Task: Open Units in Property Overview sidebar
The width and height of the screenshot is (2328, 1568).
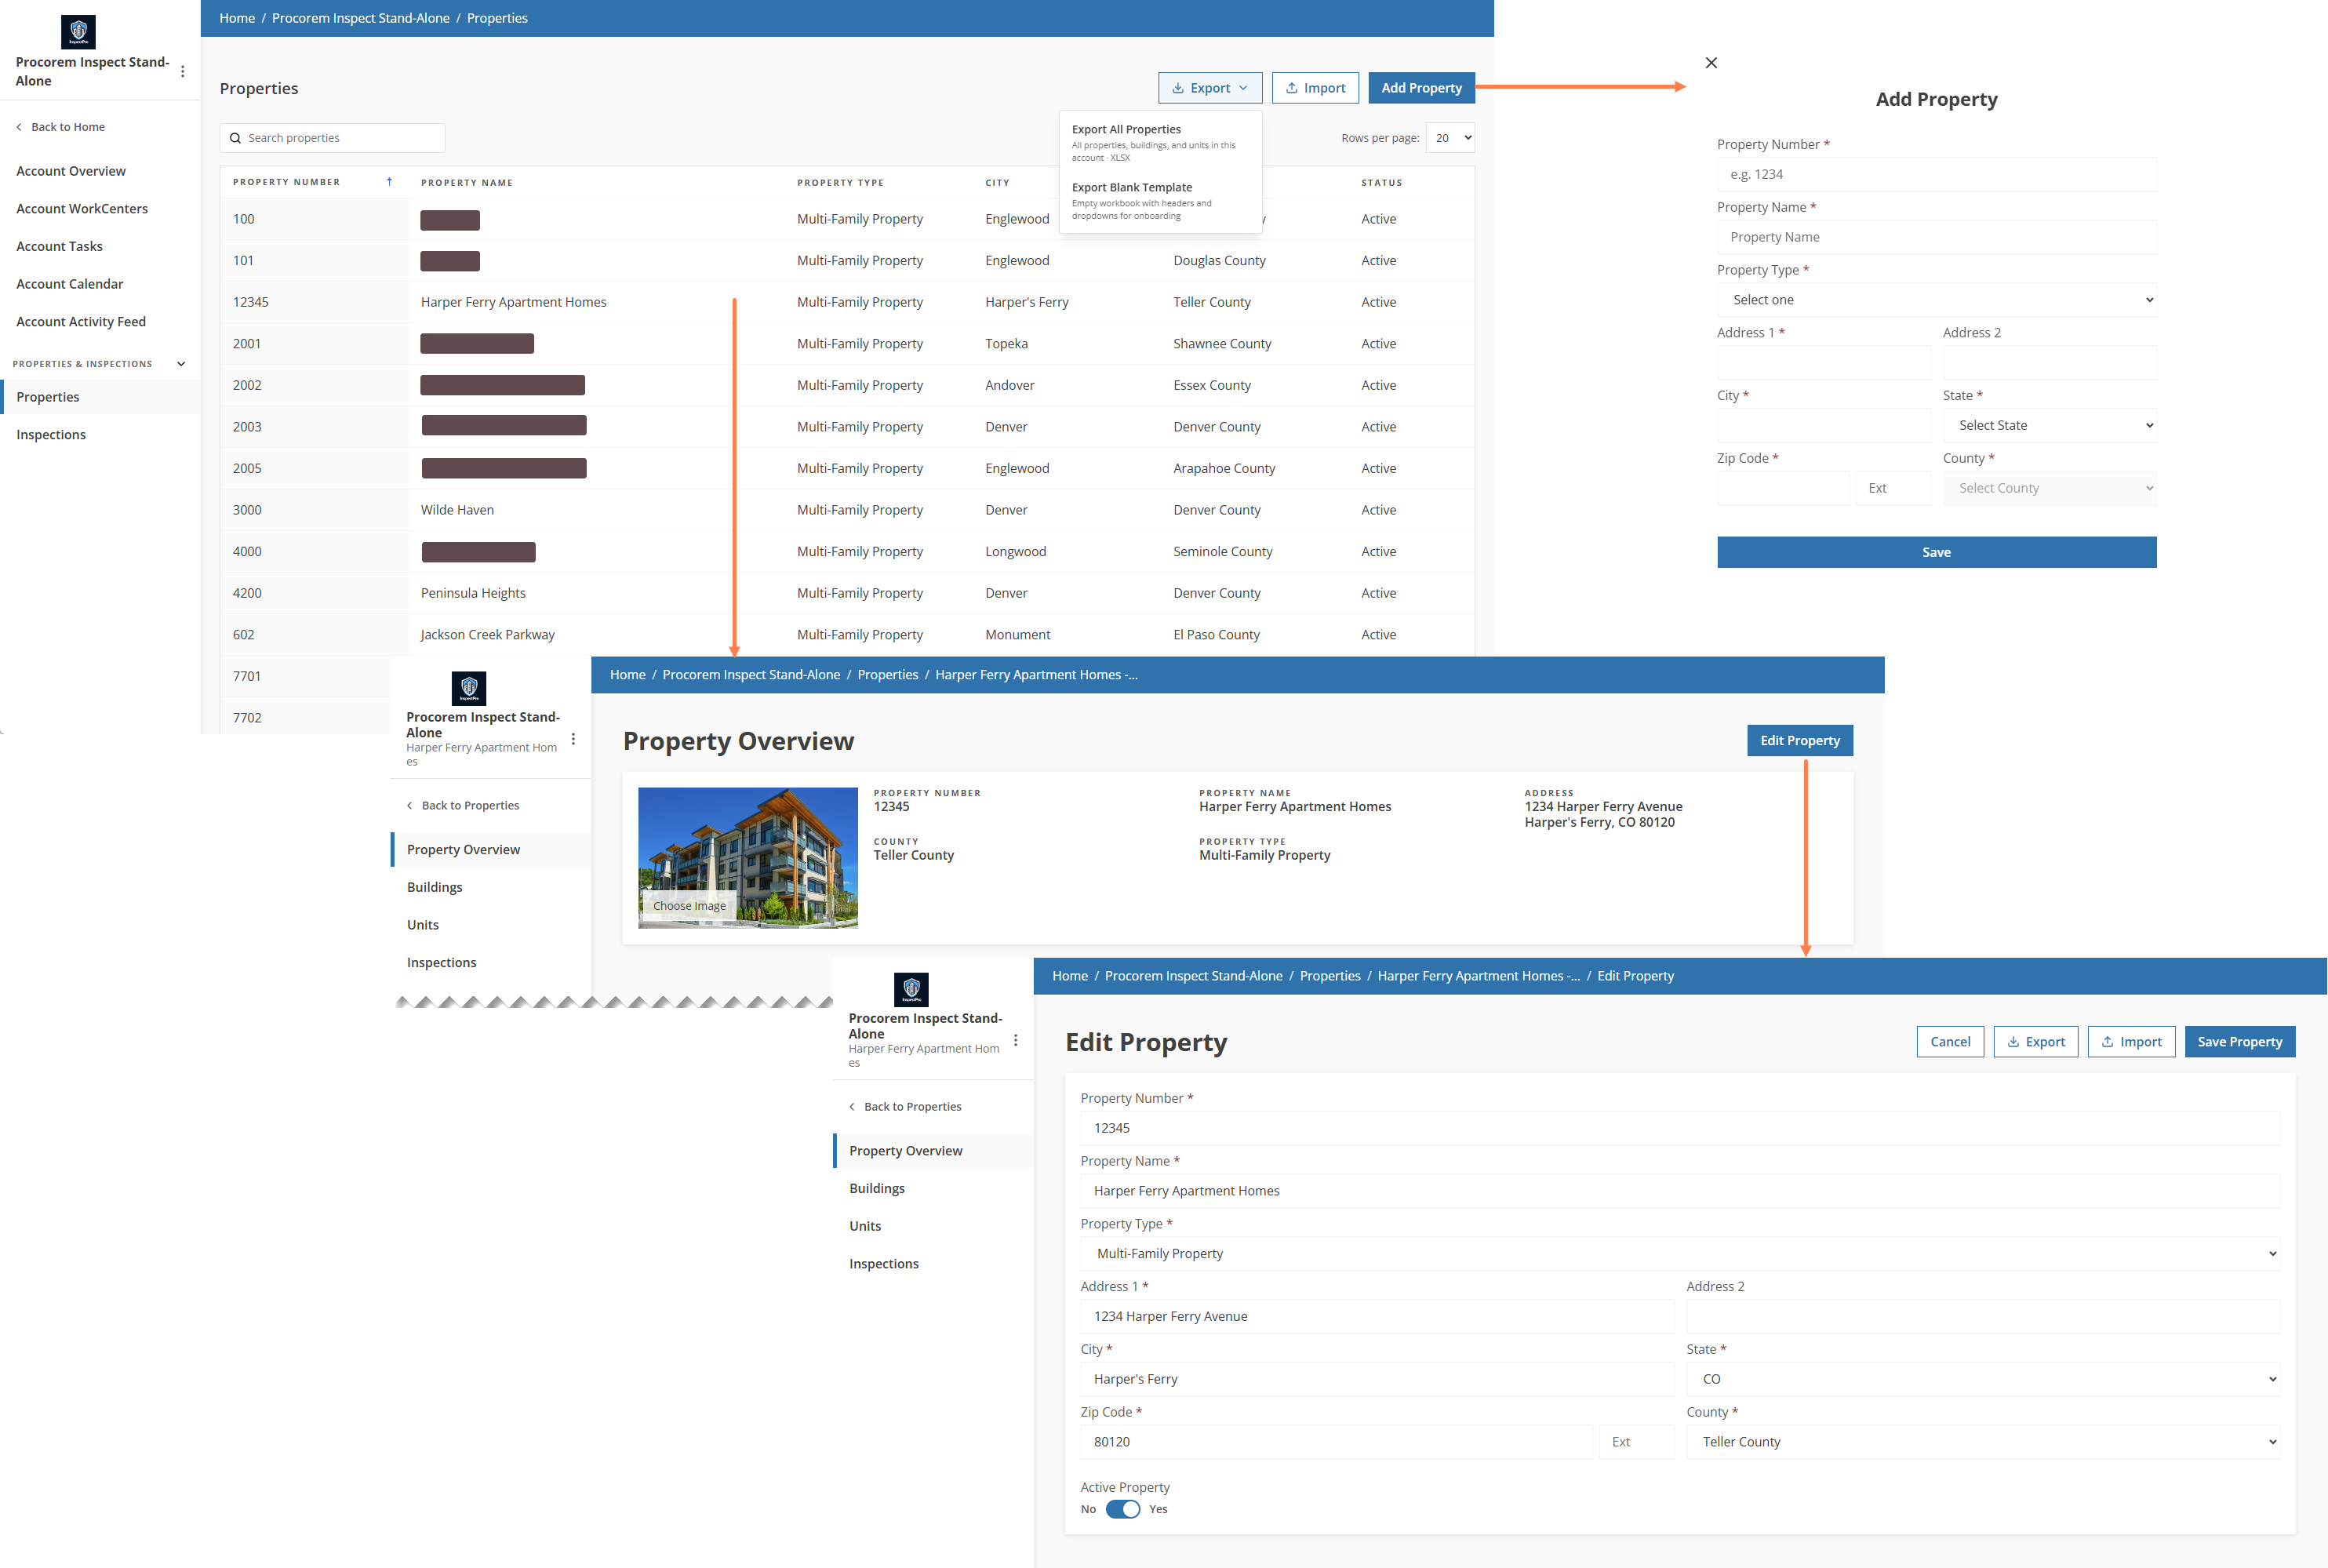Action: tap(423, 925)
